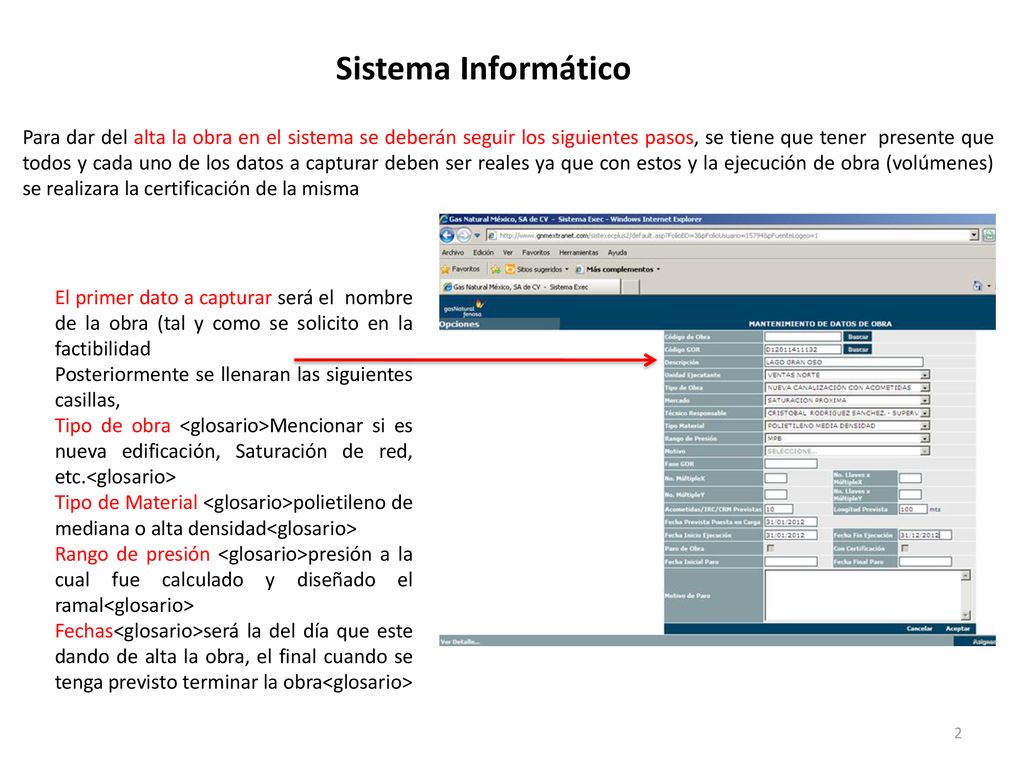Click the Fase GOR input field
The image size is (1024, 768).
[791, 464]
